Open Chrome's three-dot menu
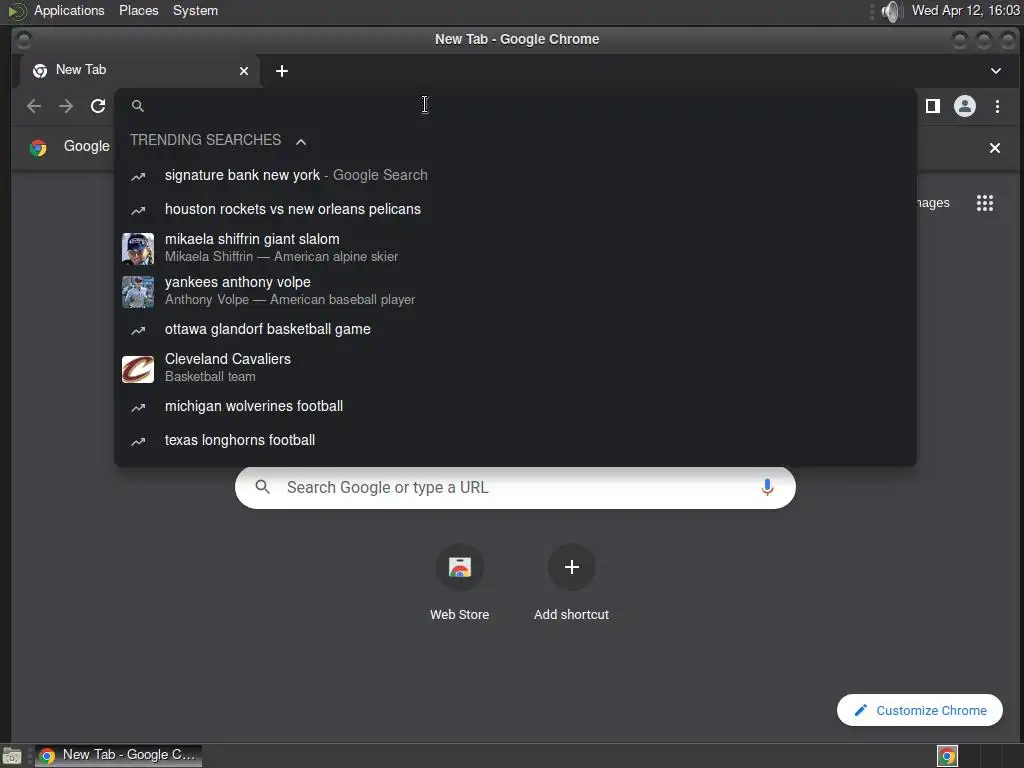 [997, 106]
